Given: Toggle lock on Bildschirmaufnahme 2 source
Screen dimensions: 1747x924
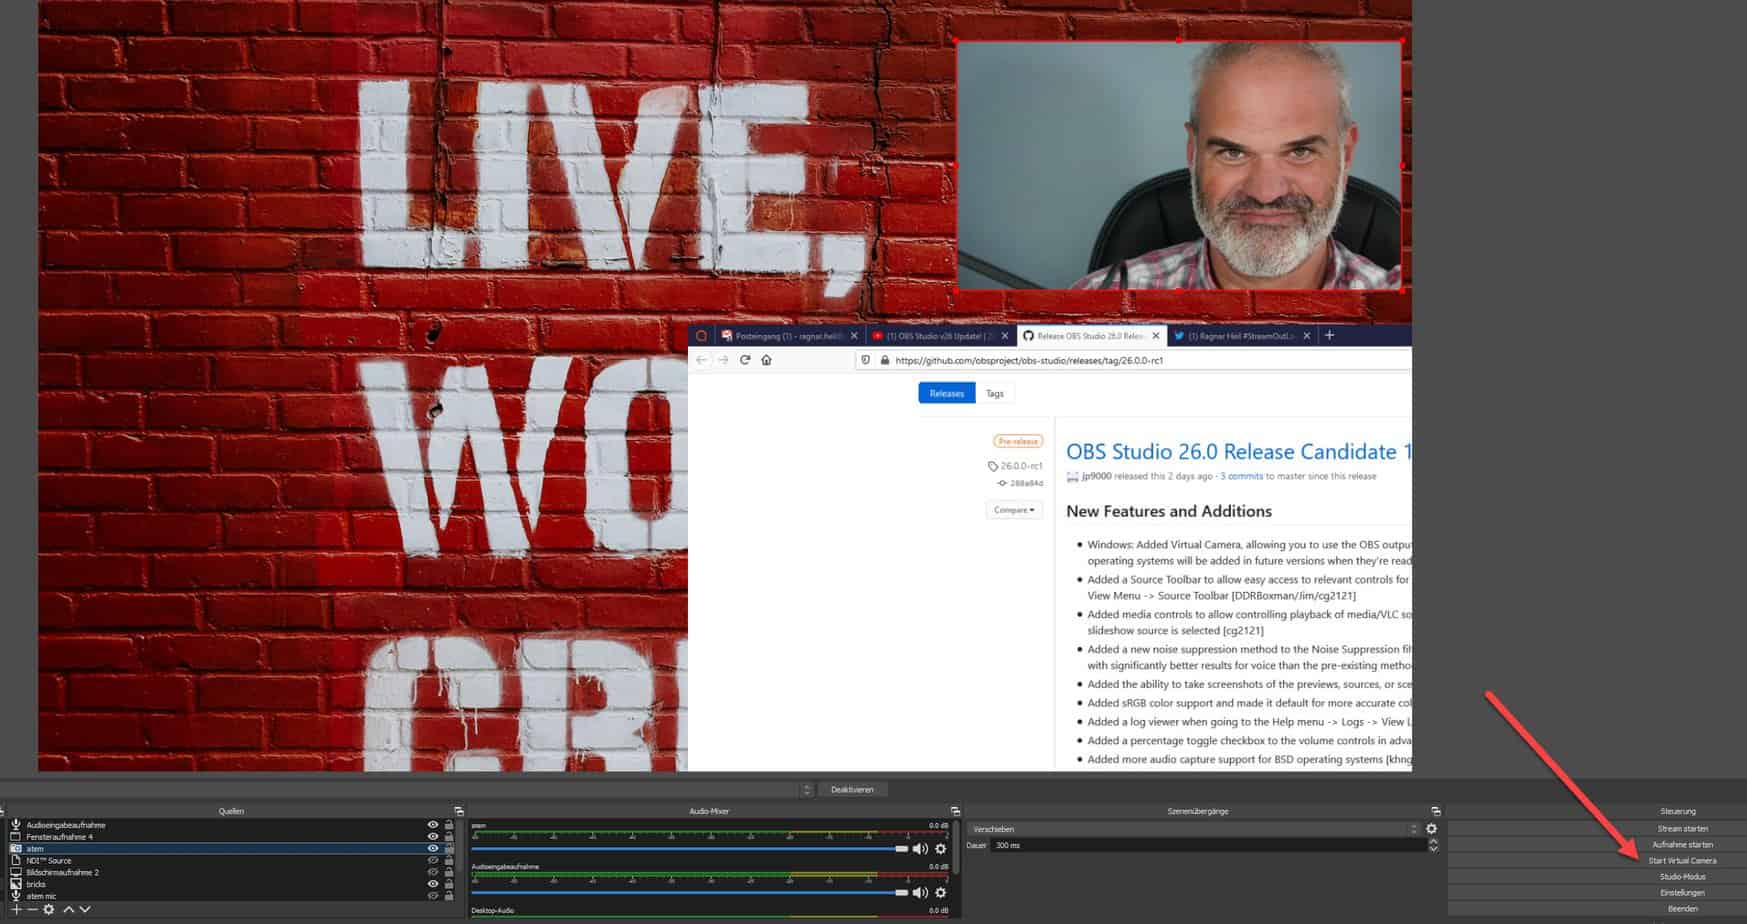Looking at the screenshot, I should point(448,872).
